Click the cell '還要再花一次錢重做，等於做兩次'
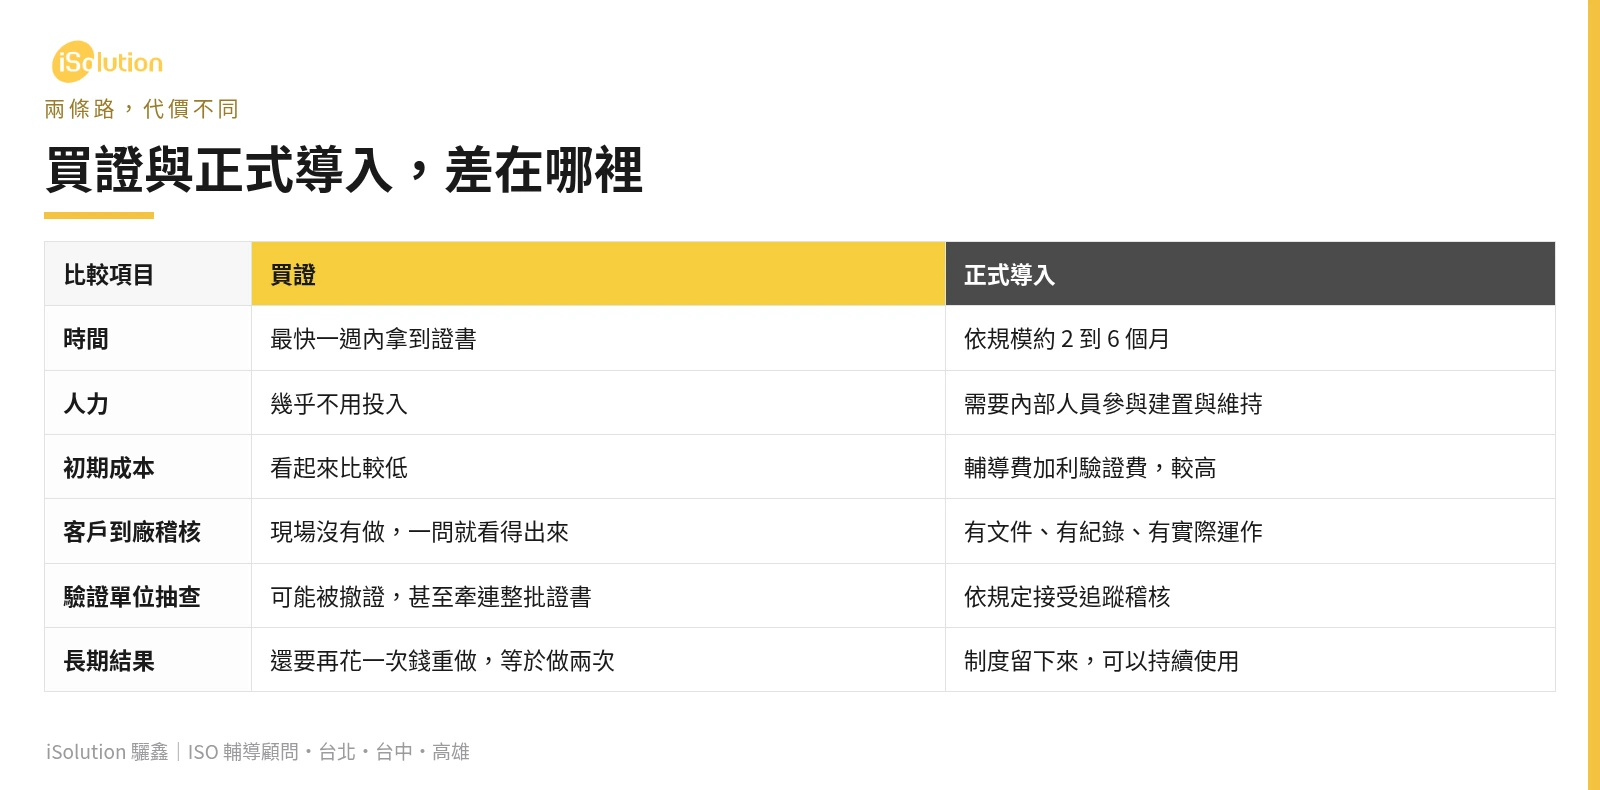 [x=598, y=660]
